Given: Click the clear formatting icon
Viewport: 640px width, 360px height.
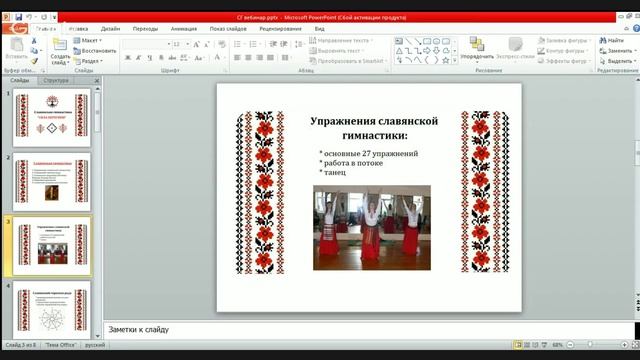Looking at the screenshot, I should tap(222, 44).
